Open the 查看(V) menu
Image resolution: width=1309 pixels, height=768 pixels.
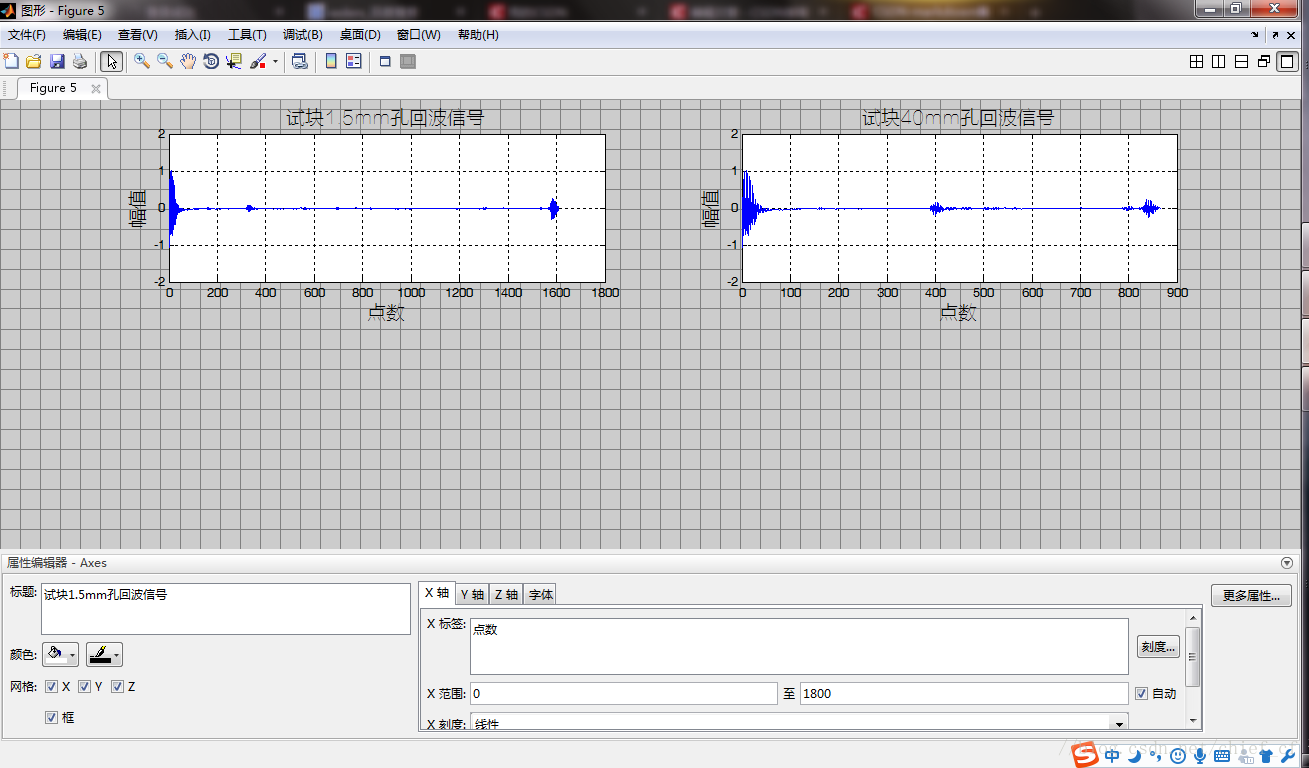point(138,35)
